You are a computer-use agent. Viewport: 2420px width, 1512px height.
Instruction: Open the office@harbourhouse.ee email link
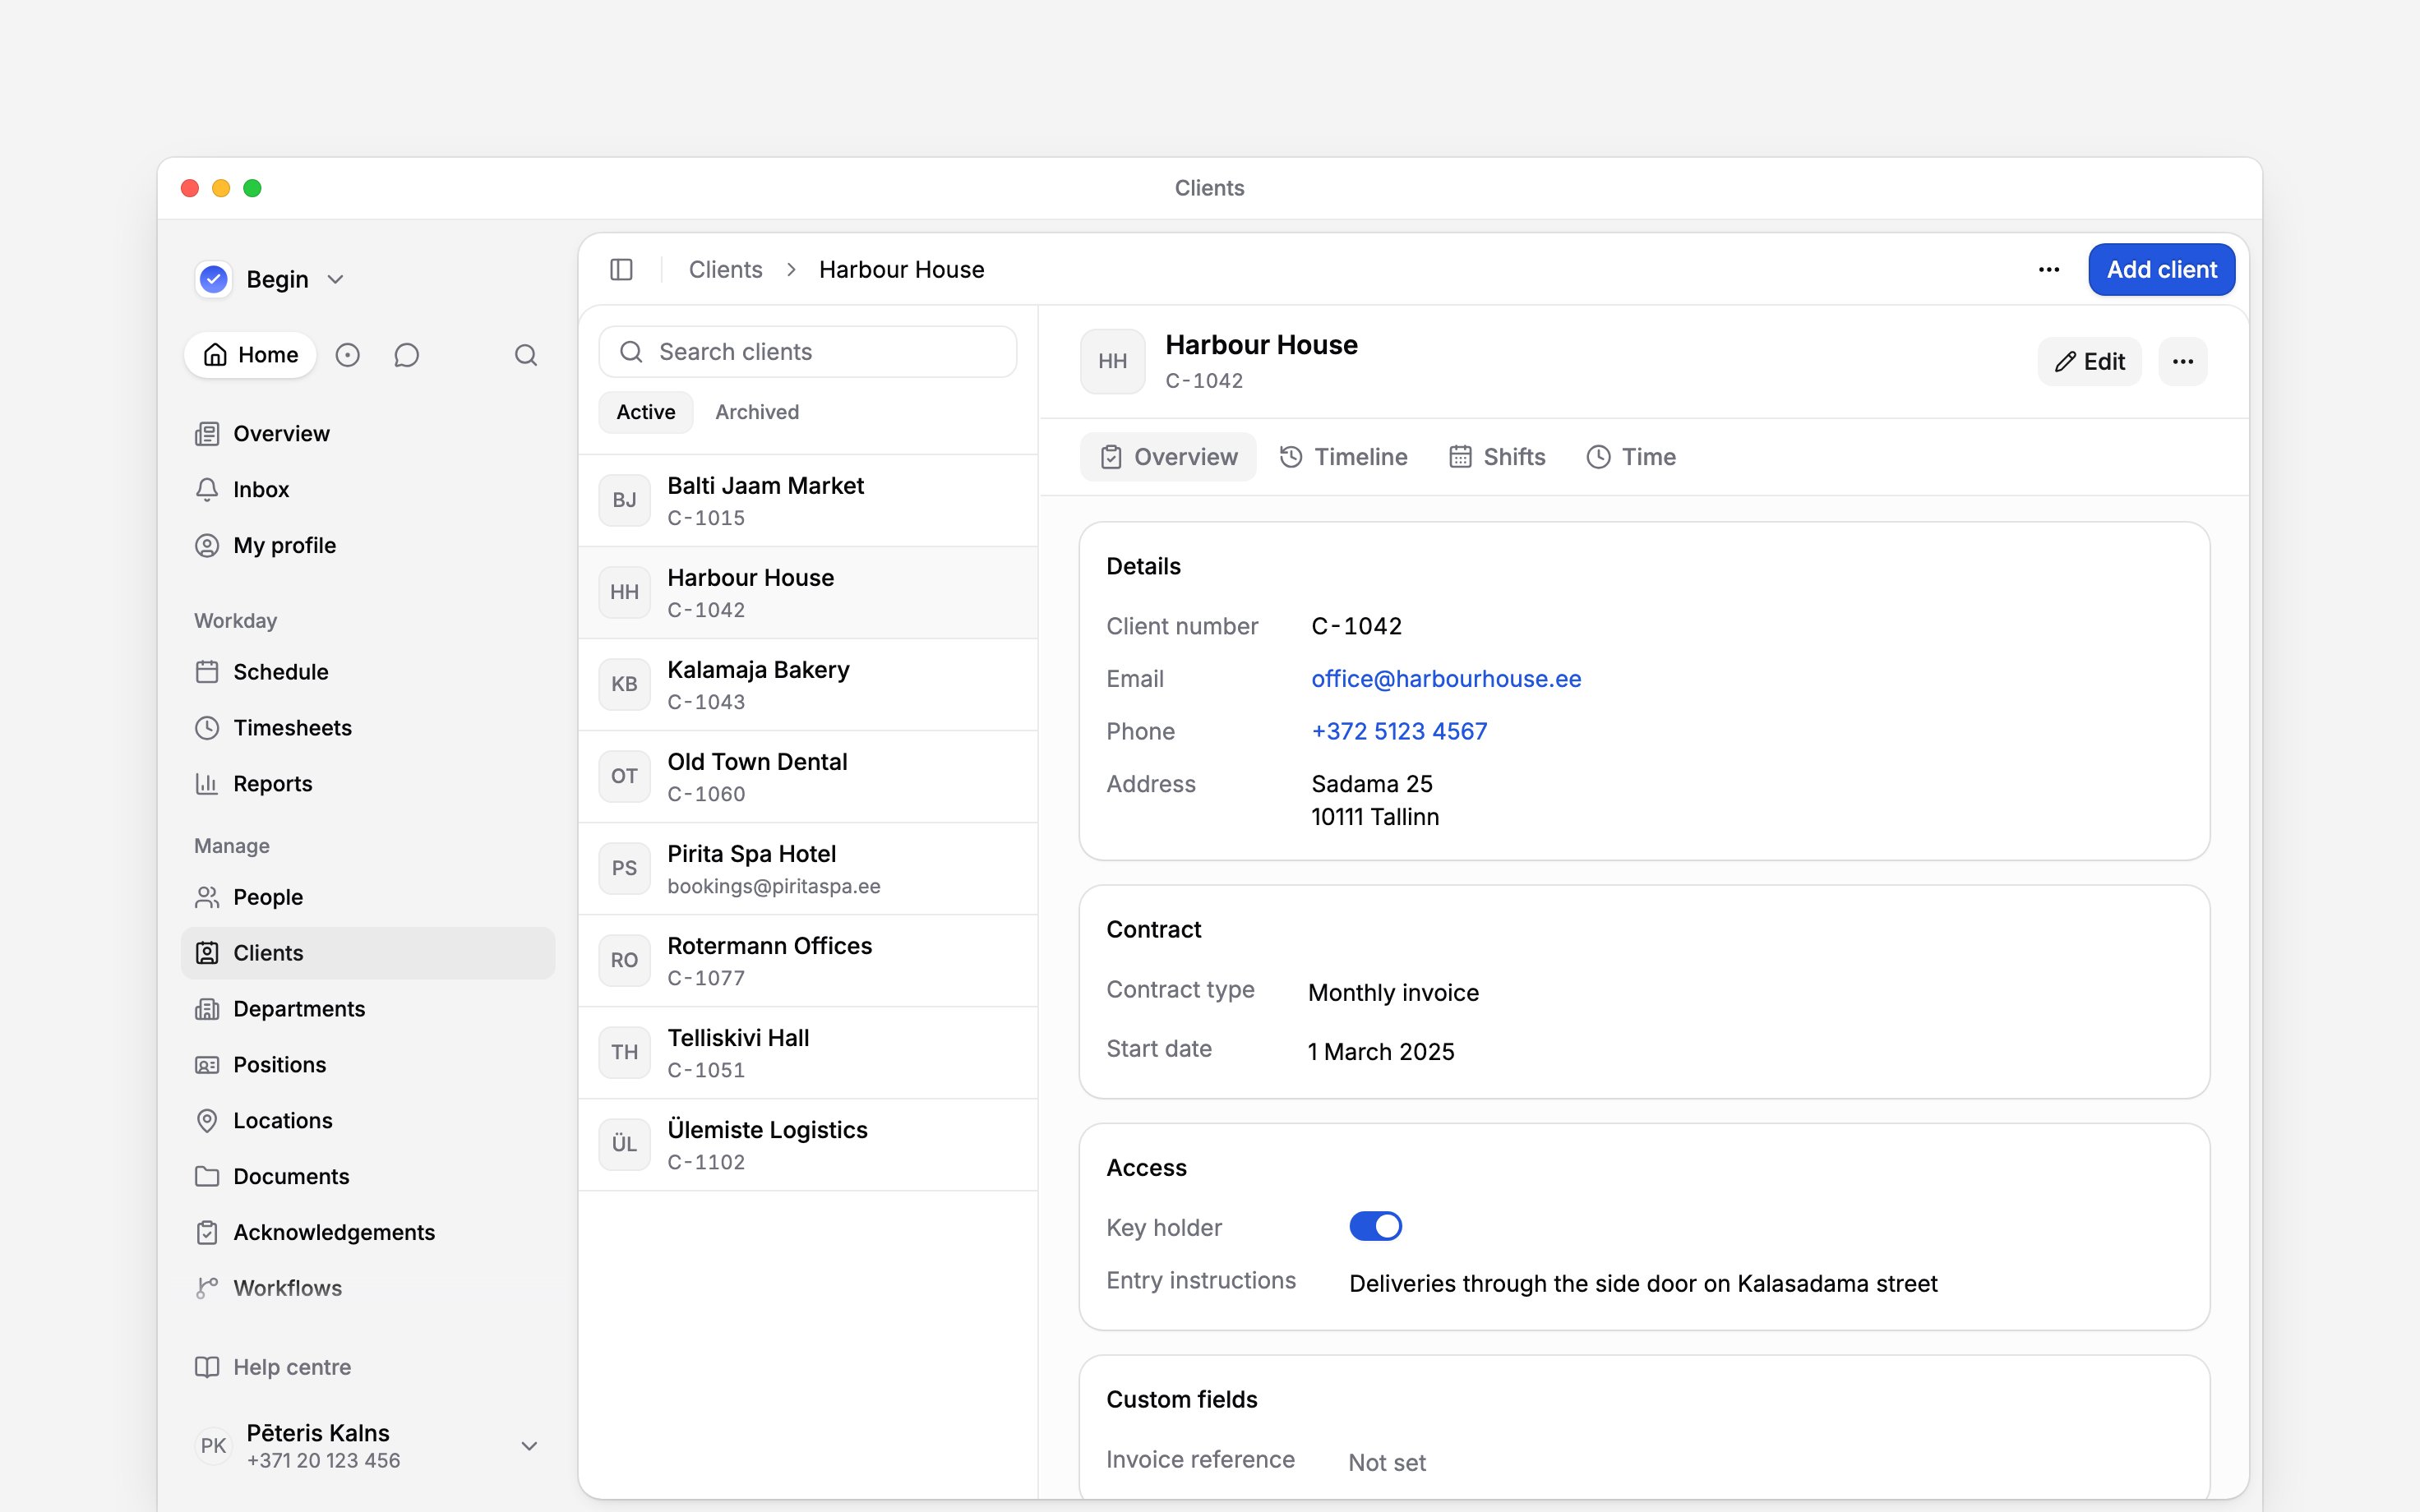point(1446,679)
